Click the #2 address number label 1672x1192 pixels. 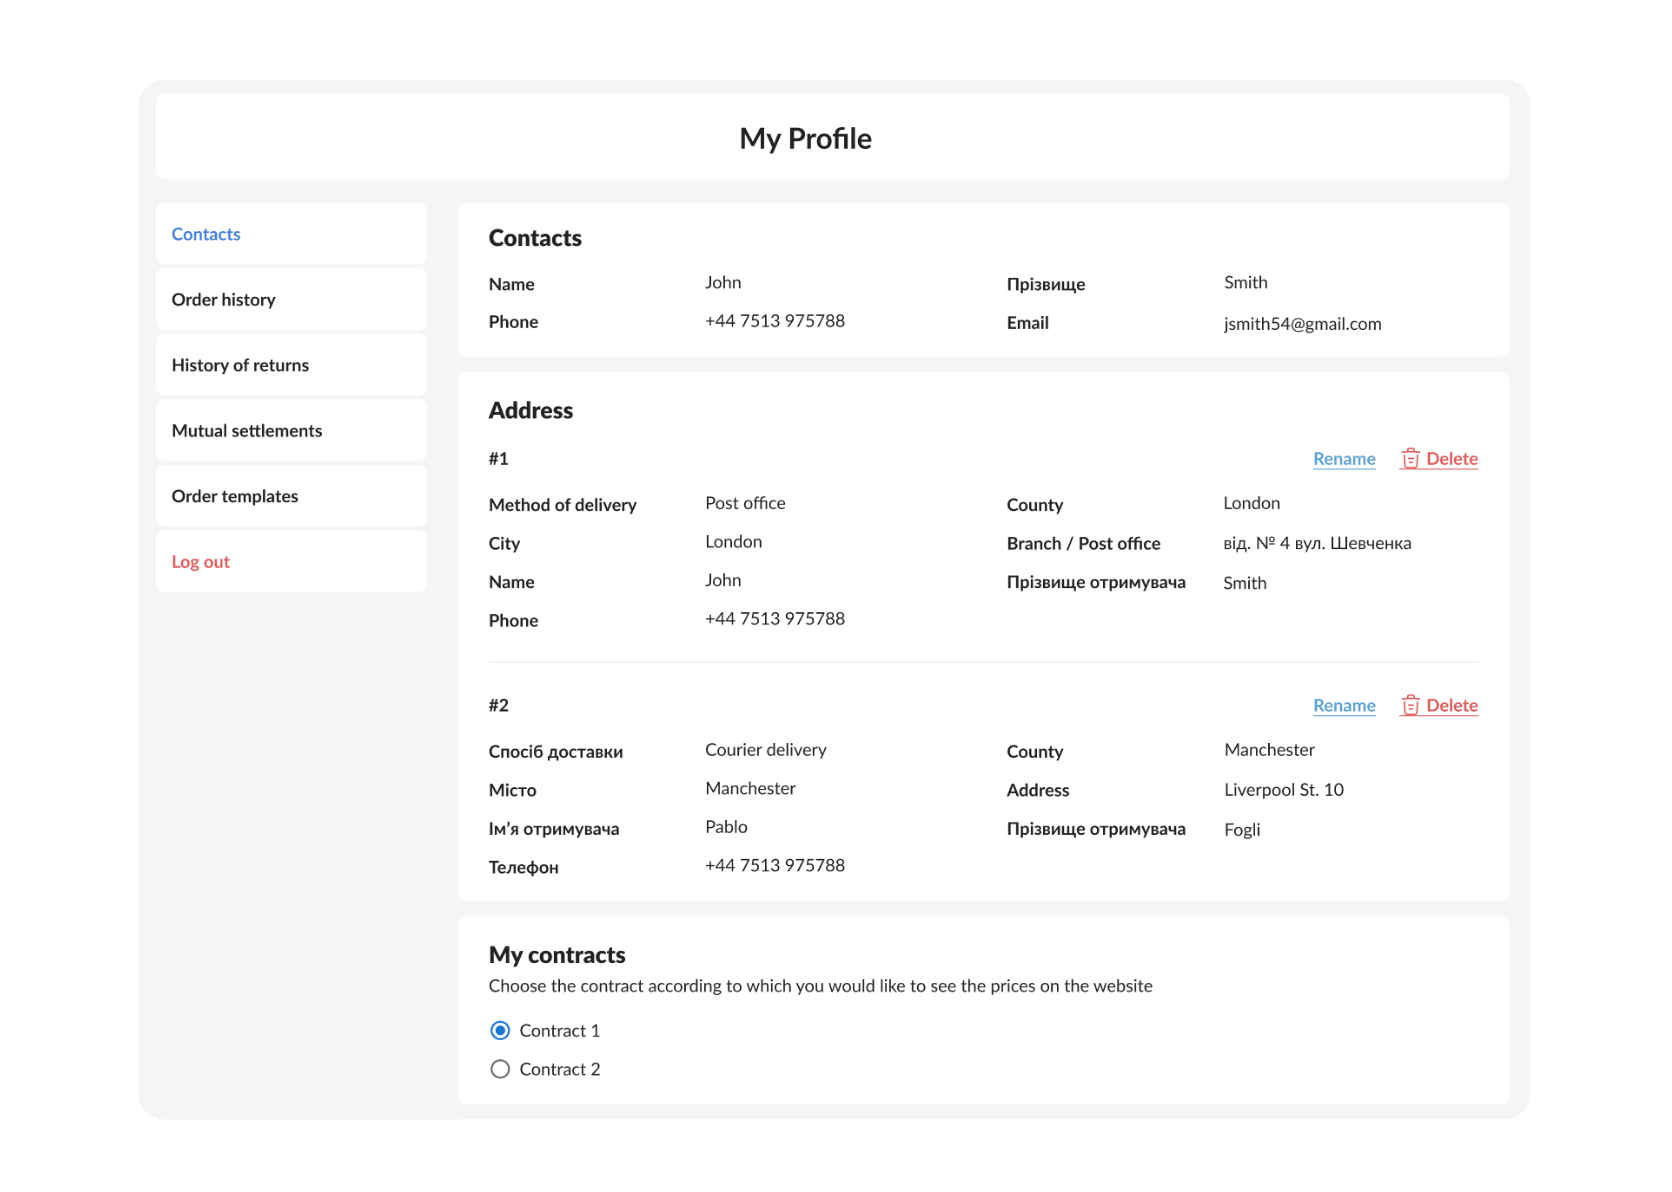(499, 705)
